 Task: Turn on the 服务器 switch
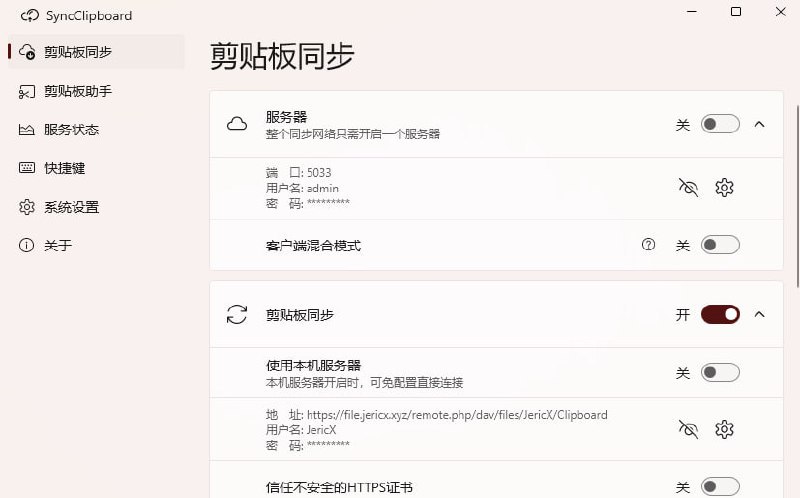(x=720, y=124)
